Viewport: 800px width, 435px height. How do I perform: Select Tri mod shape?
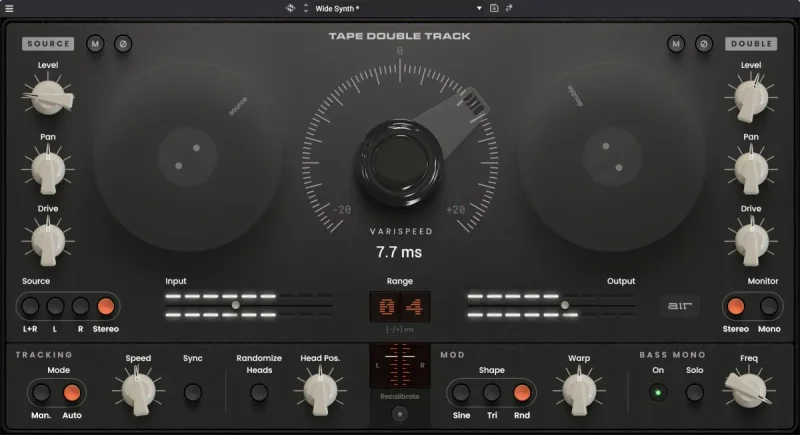tap(491, 393)
